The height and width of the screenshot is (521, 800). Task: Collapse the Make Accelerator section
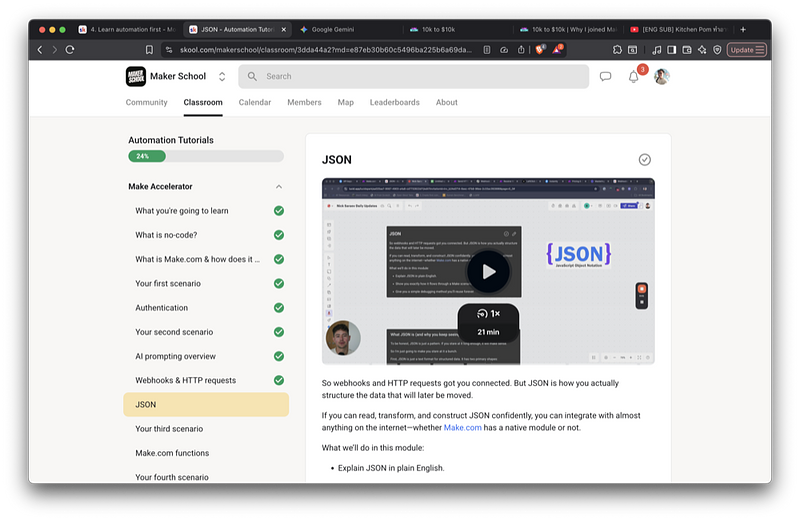279,187
